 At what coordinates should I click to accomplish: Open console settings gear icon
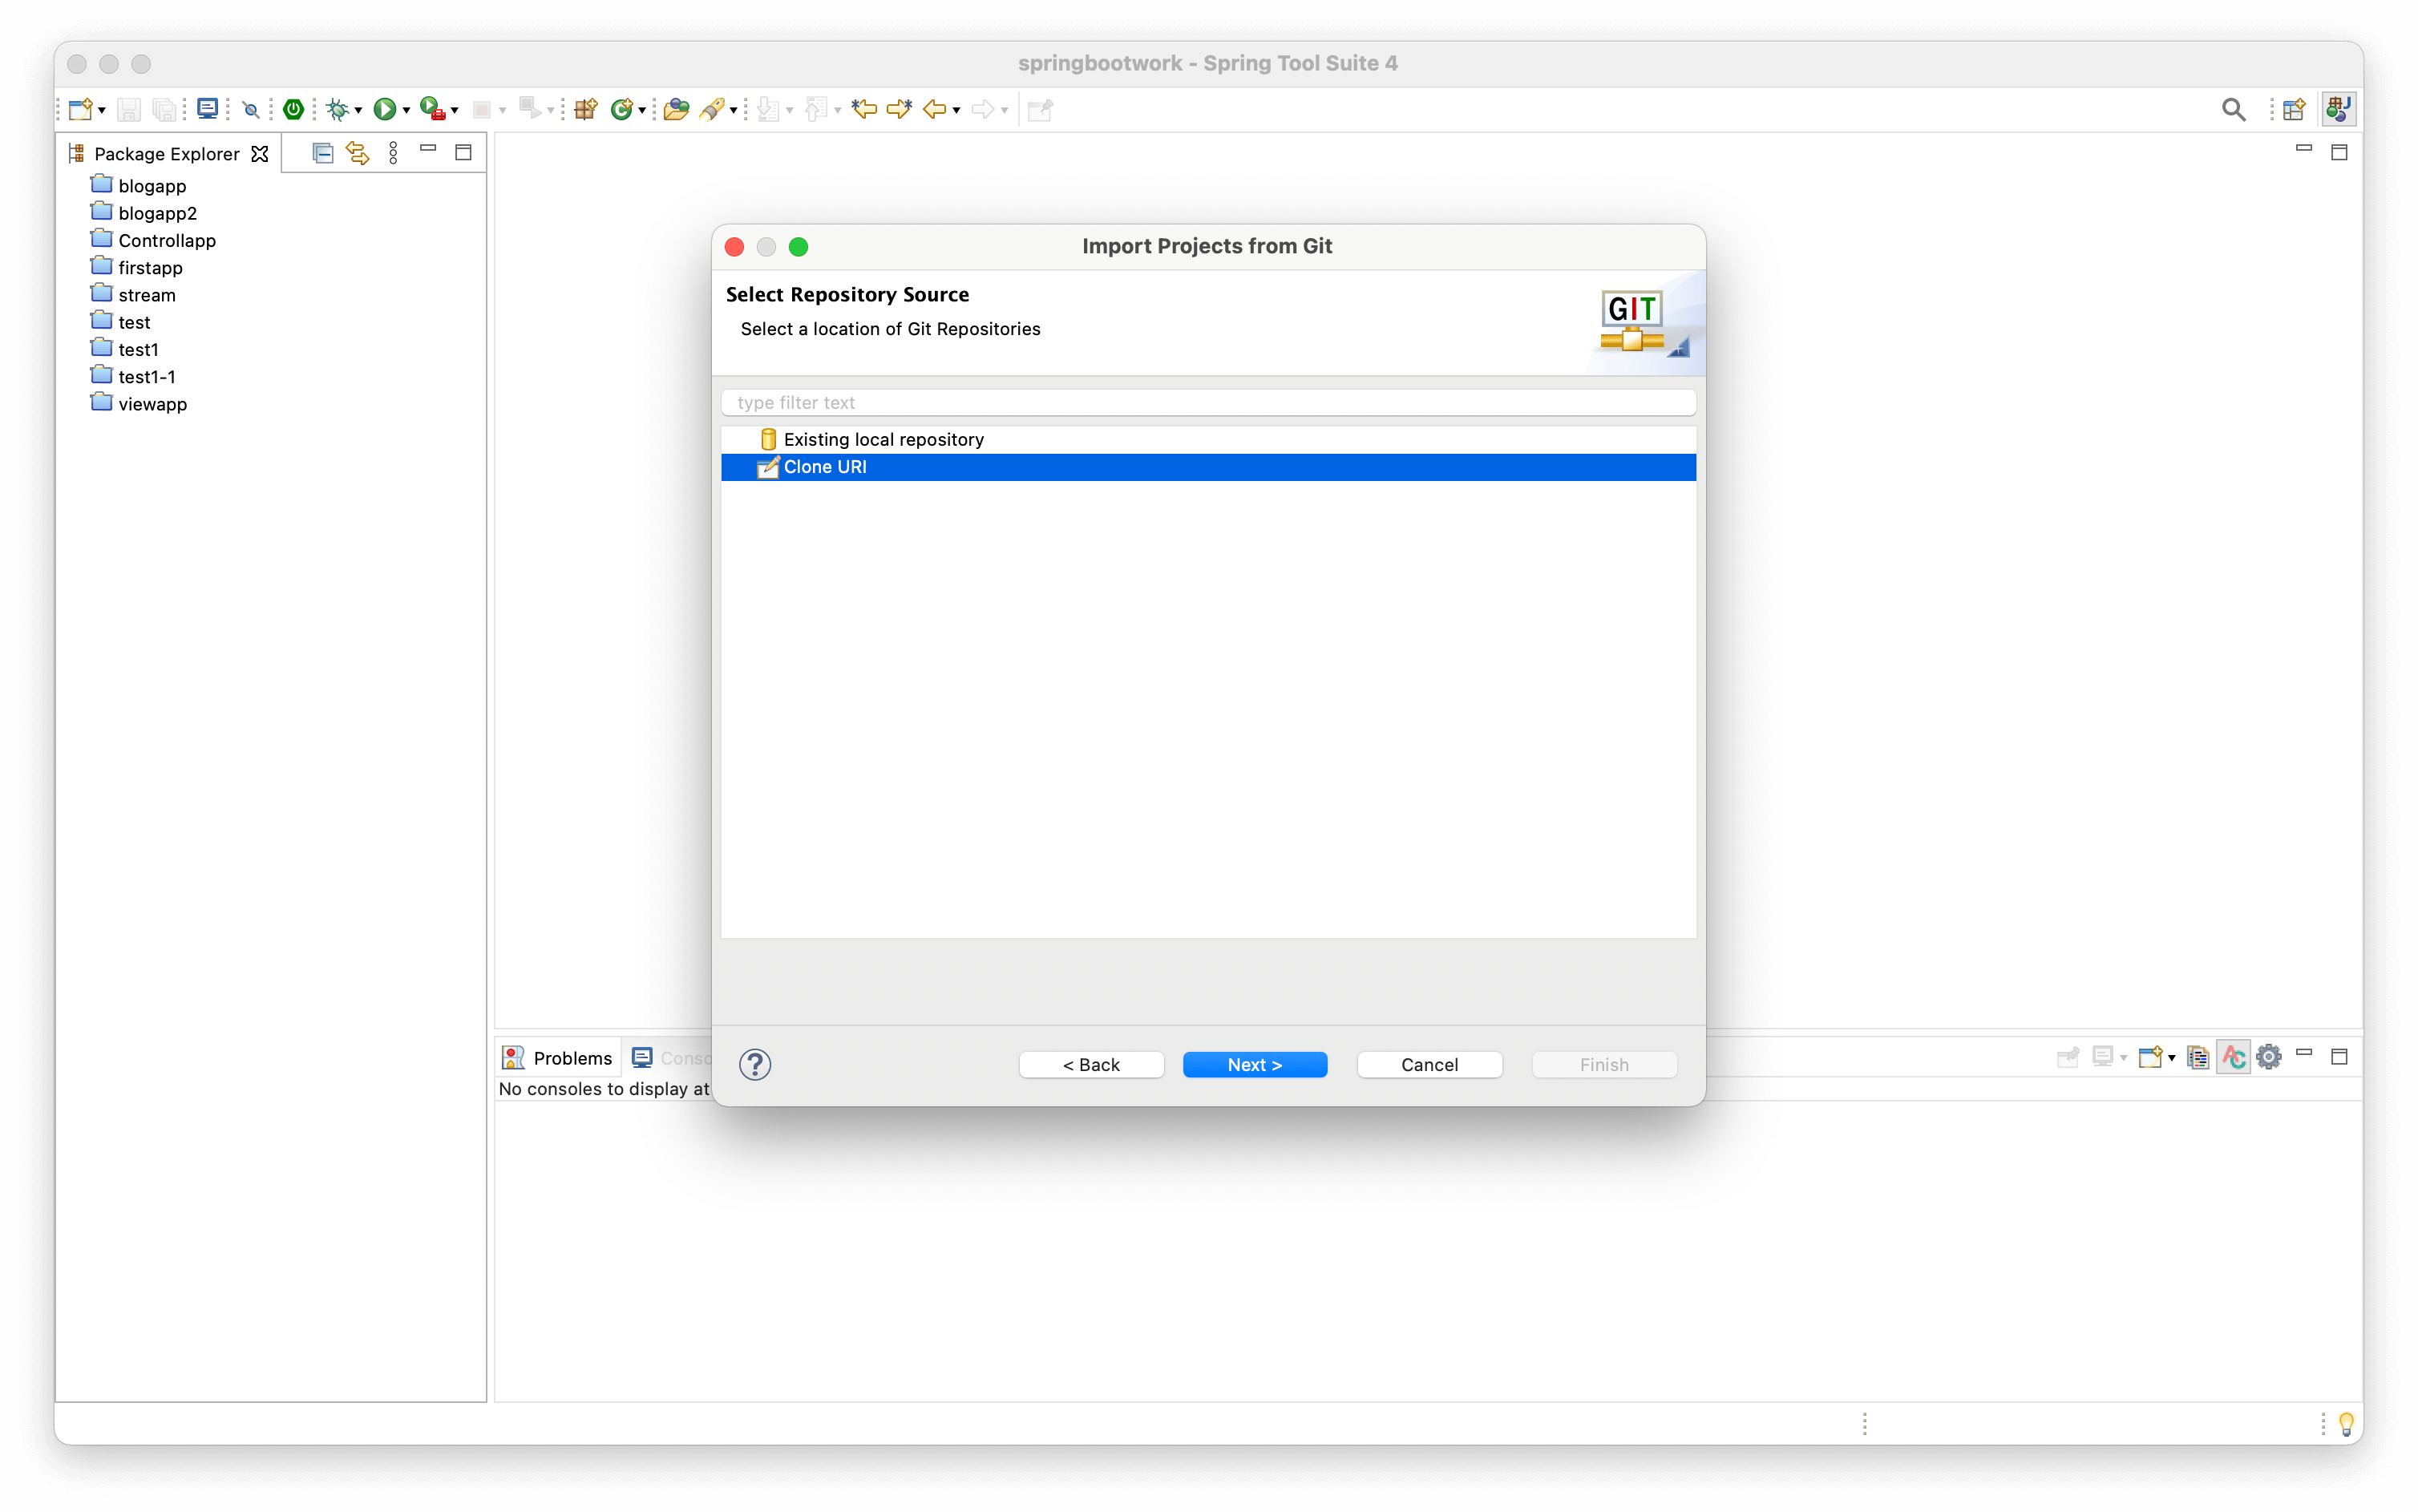[2269, 1056]
